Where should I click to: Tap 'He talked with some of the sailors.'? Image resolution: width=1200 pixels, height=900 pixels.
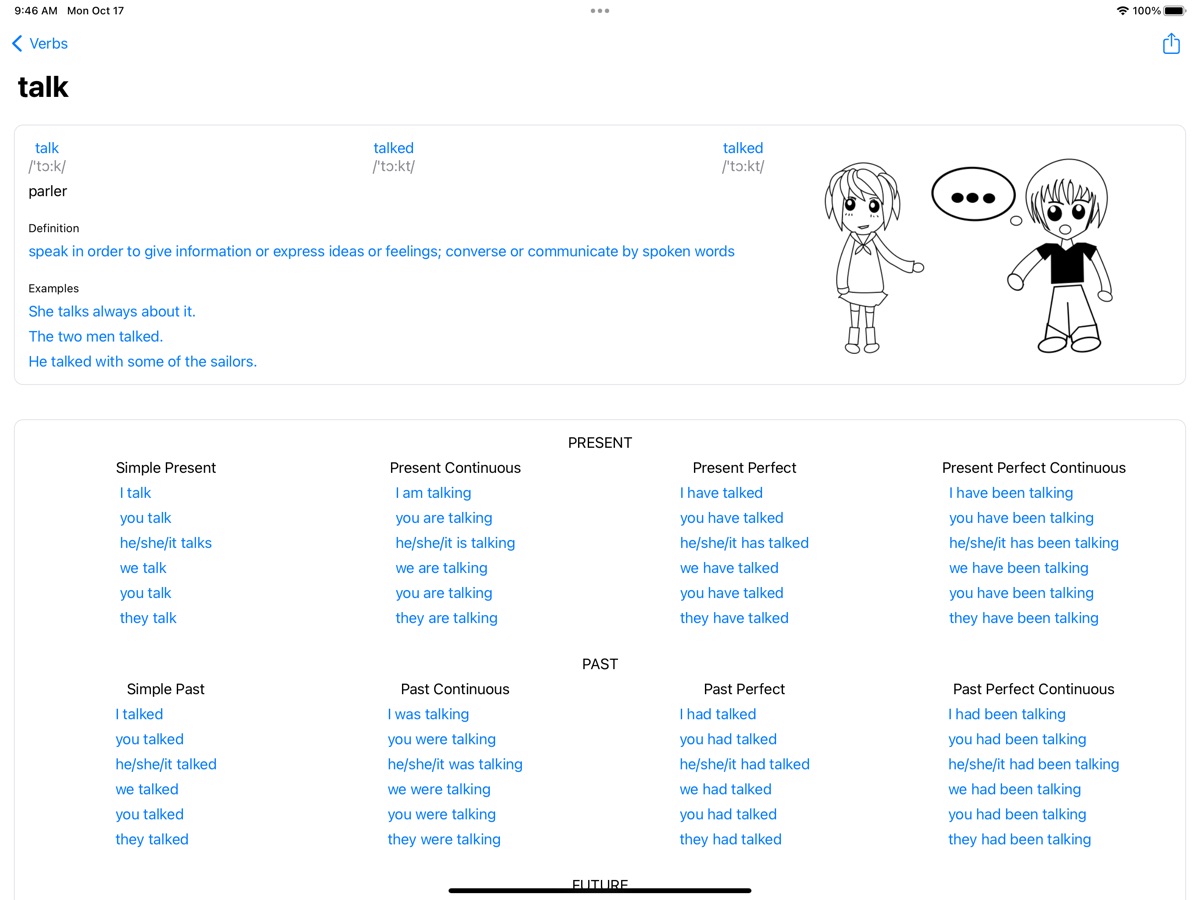click(143, 361)
